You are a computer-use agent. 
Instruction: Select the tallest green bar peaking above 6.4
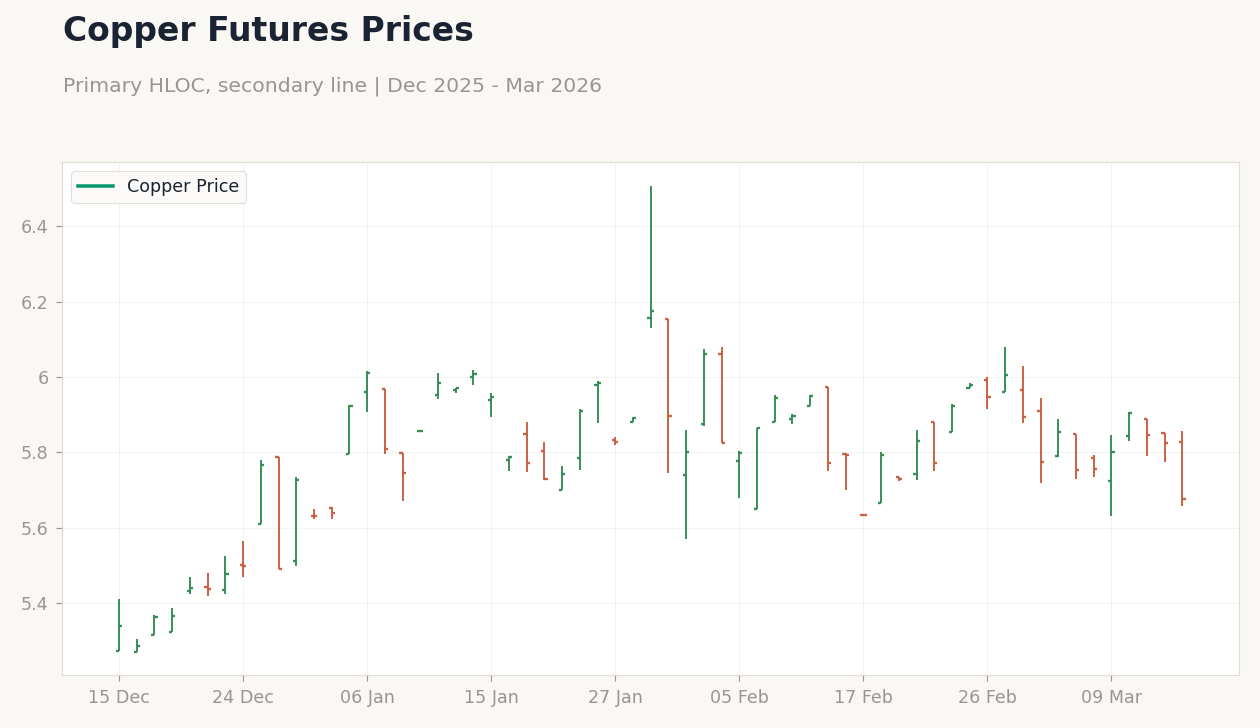[x=651, y=256]
